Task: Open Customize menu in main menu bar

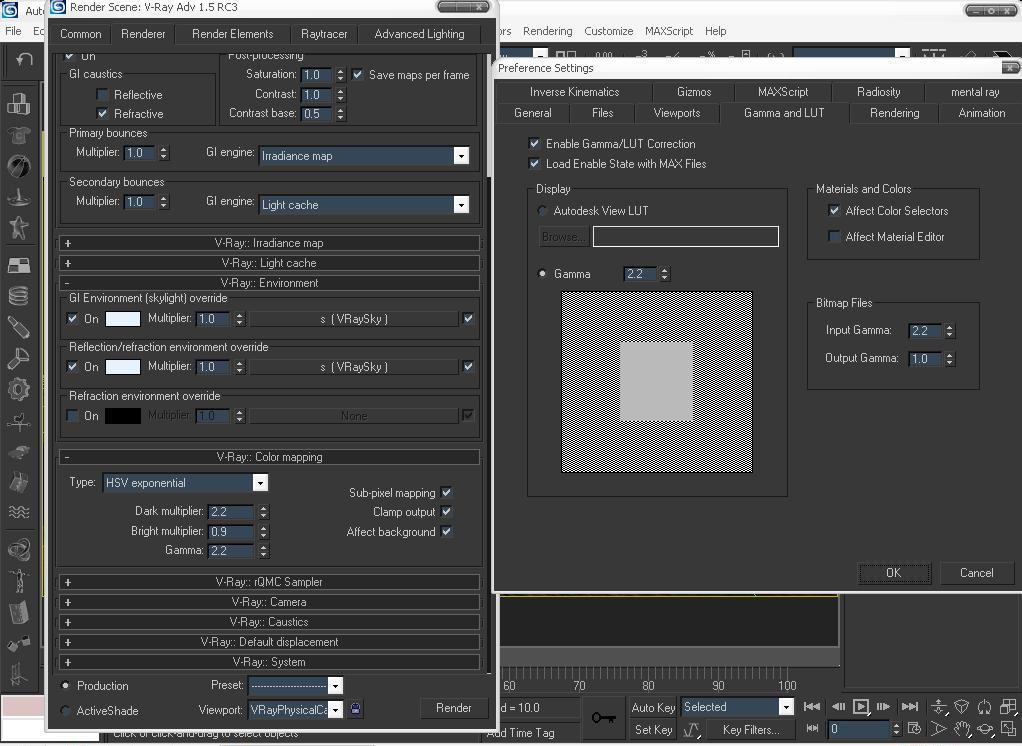Action: tap(608, 31)
